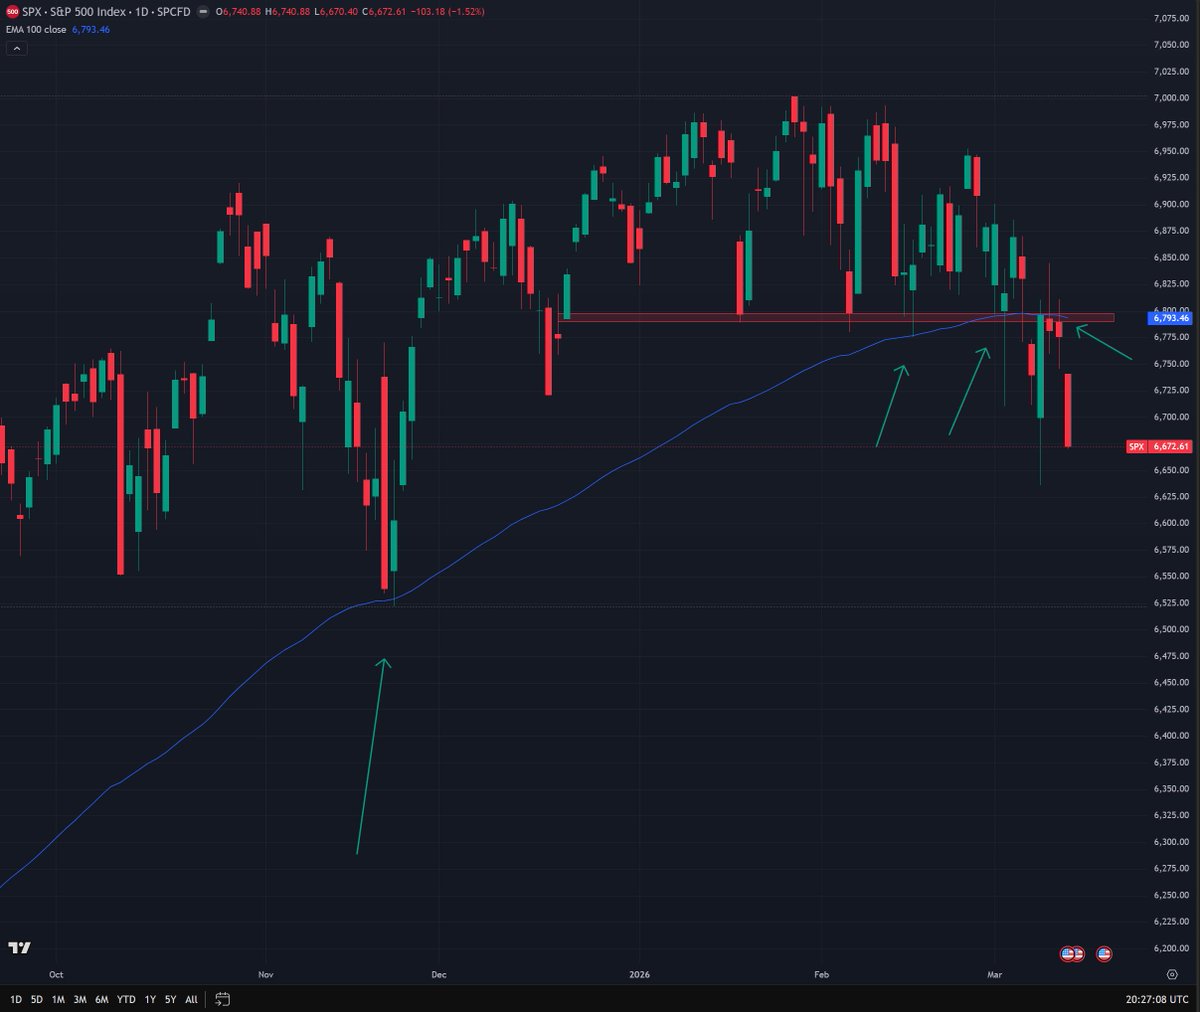Click the close value C6,672.61
The image size is (1200, 1012).
point(384,12)
